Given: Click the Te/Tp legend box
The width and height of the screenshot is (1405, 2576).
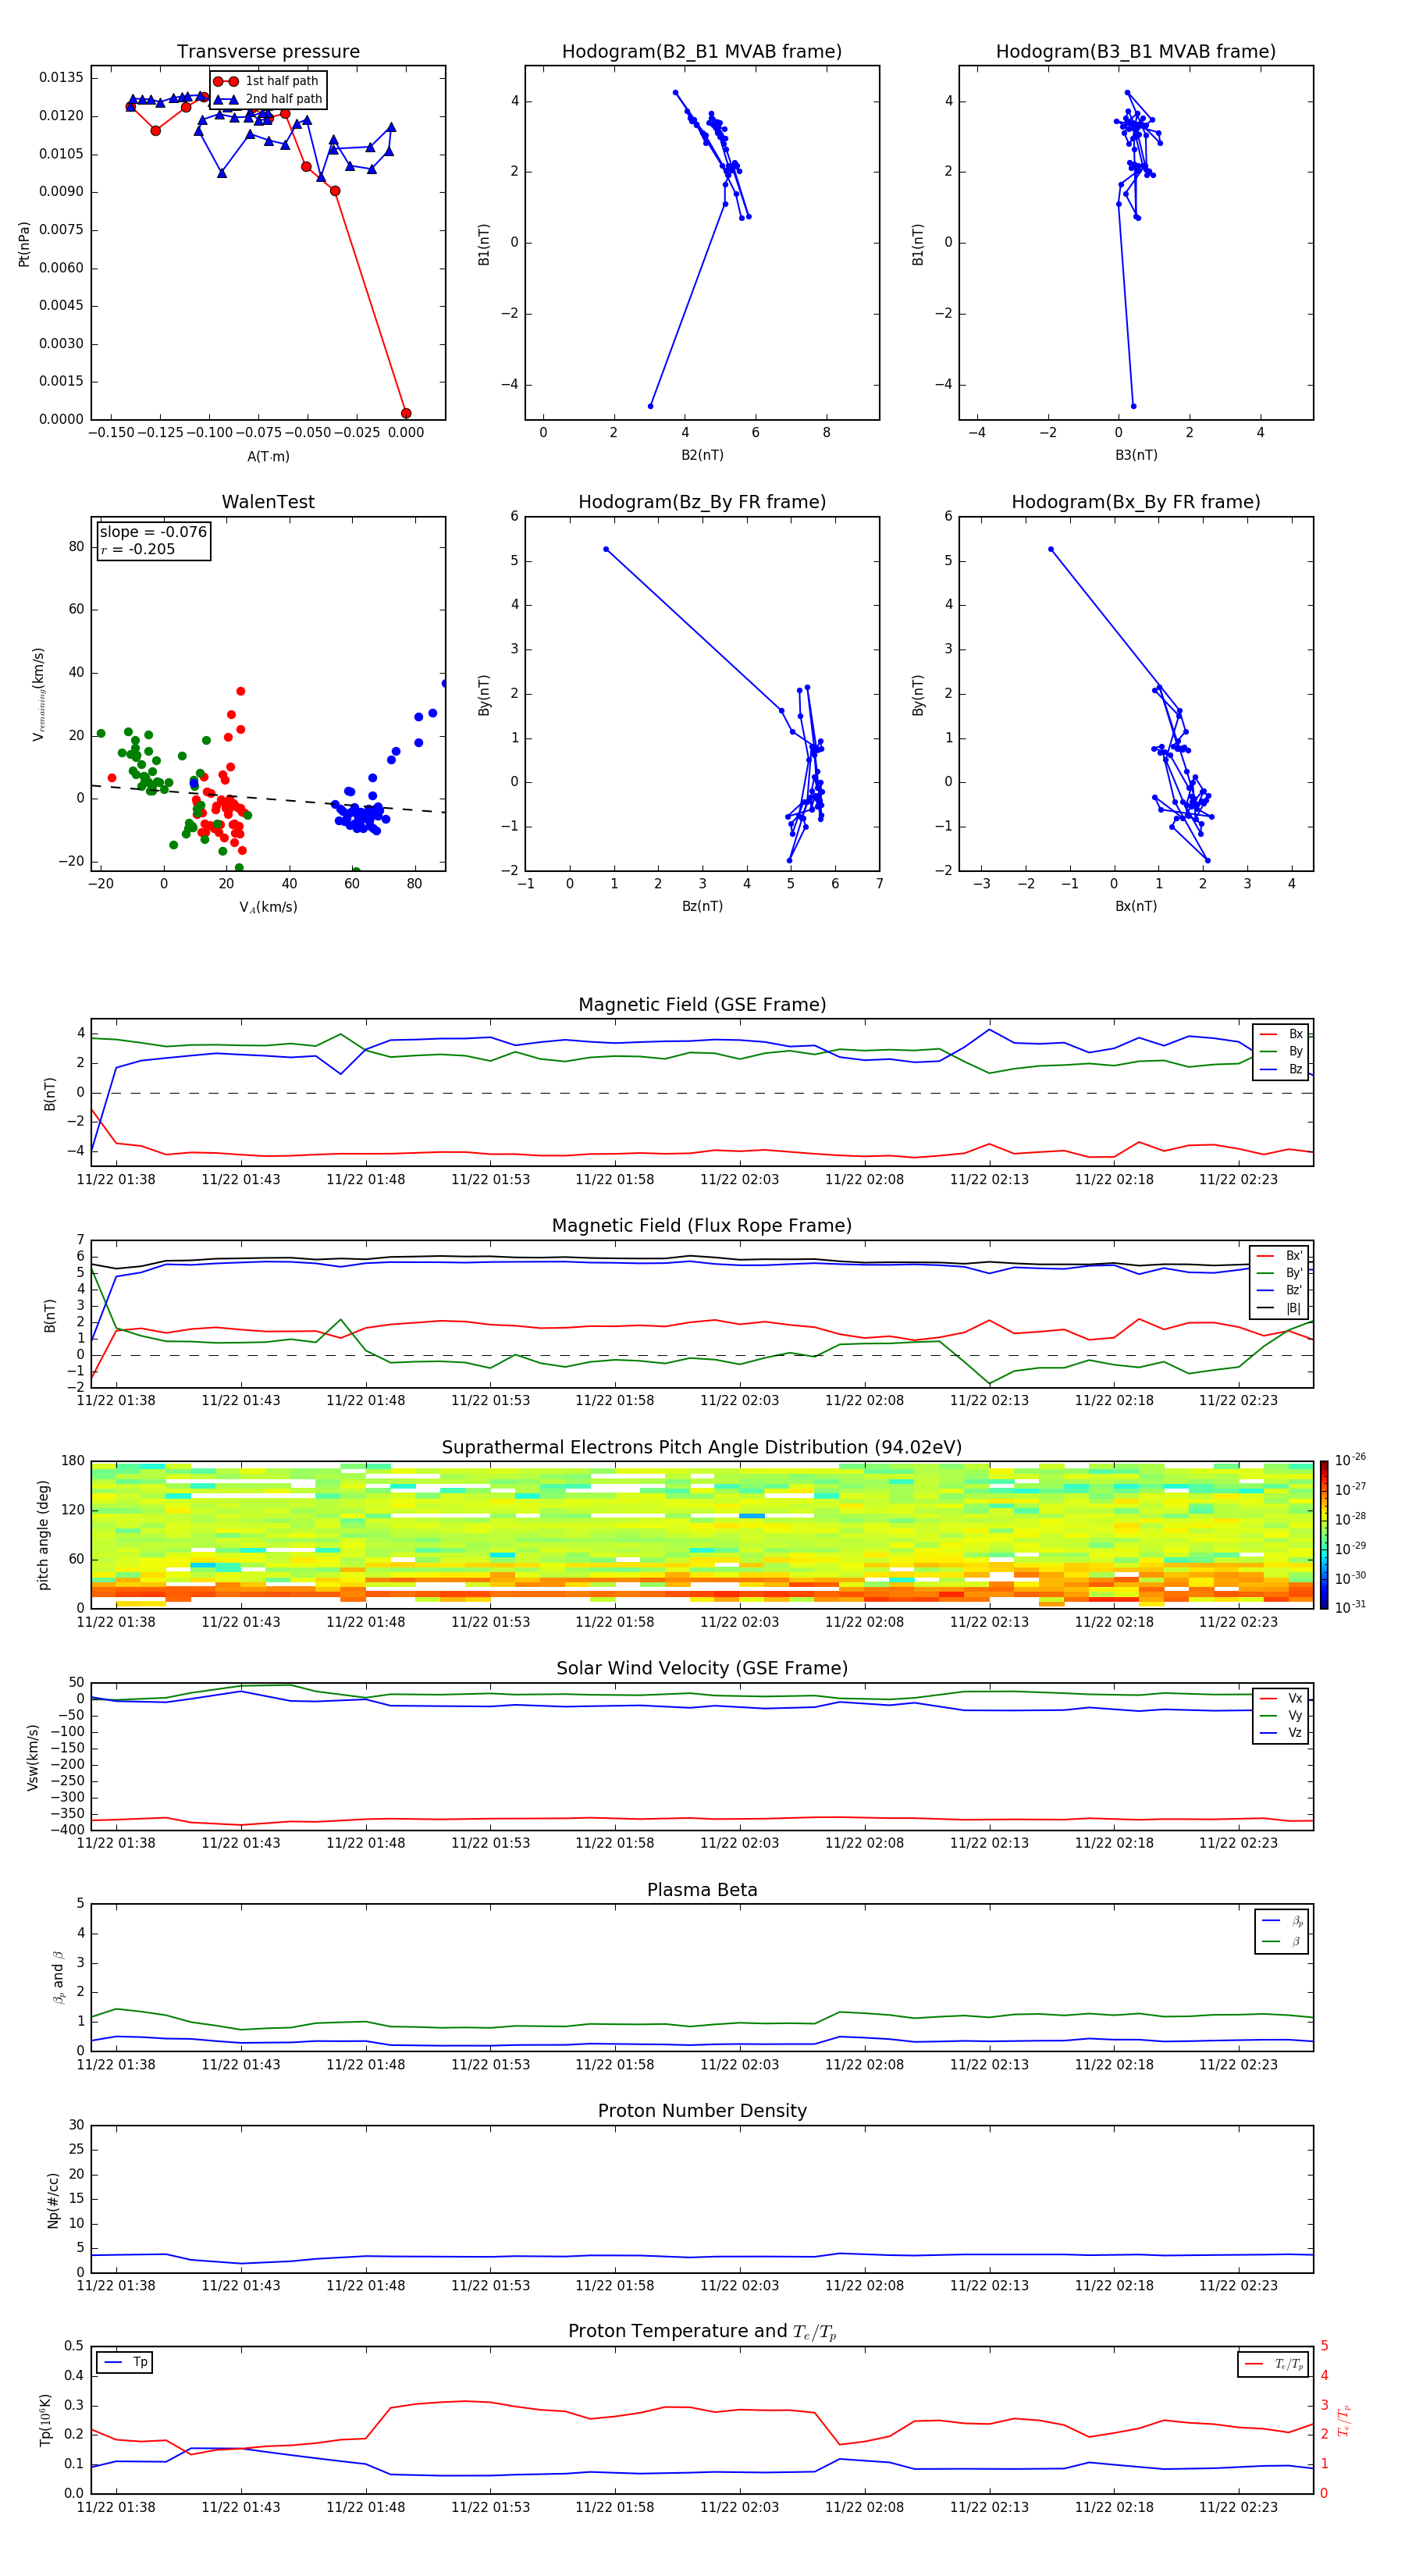Looking at the screenshot, I should click(1273, 2364).
